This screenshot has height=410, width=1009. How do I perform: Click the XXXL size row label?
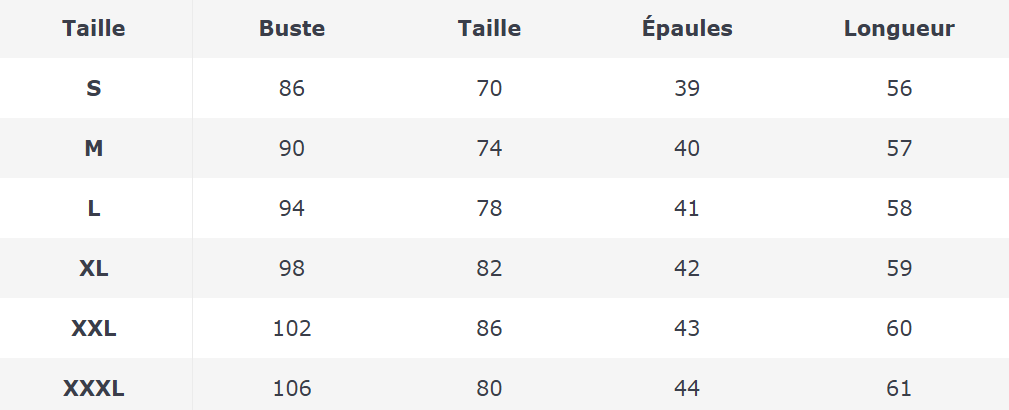(x=94, y=388)
